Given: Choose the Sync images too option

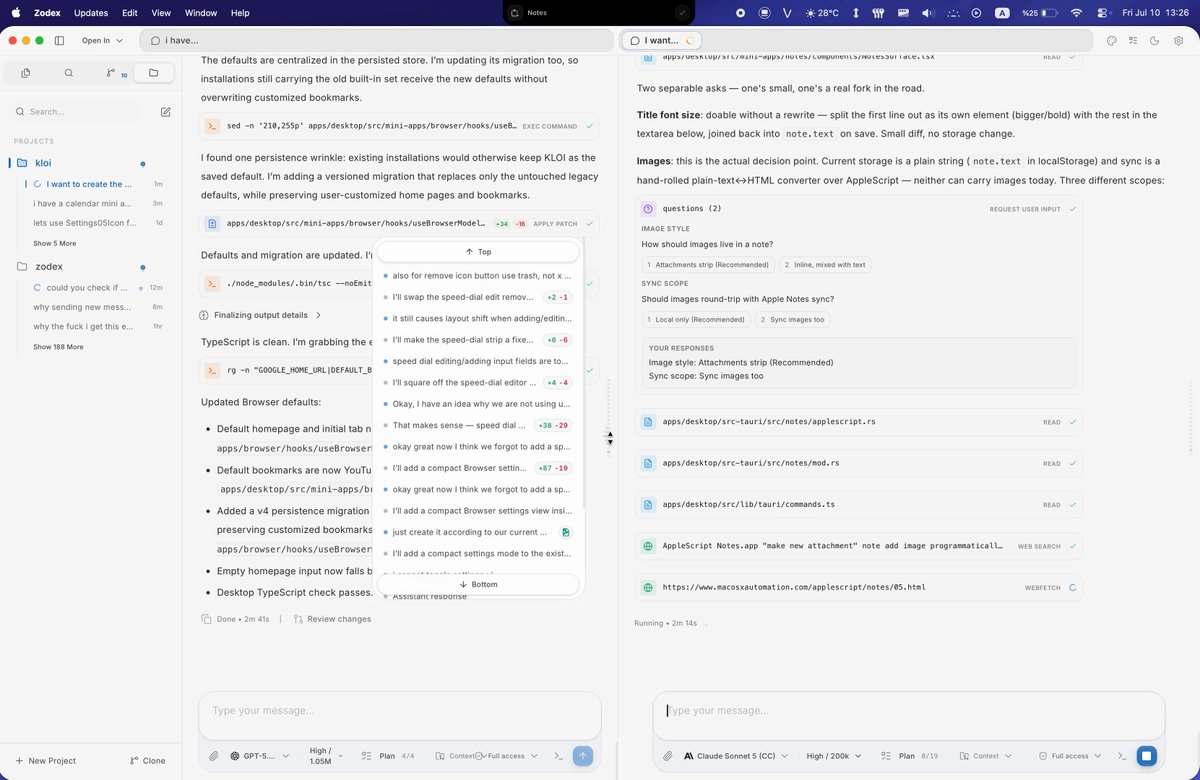Looking at the screenshot, I should (x=792, y=320).
